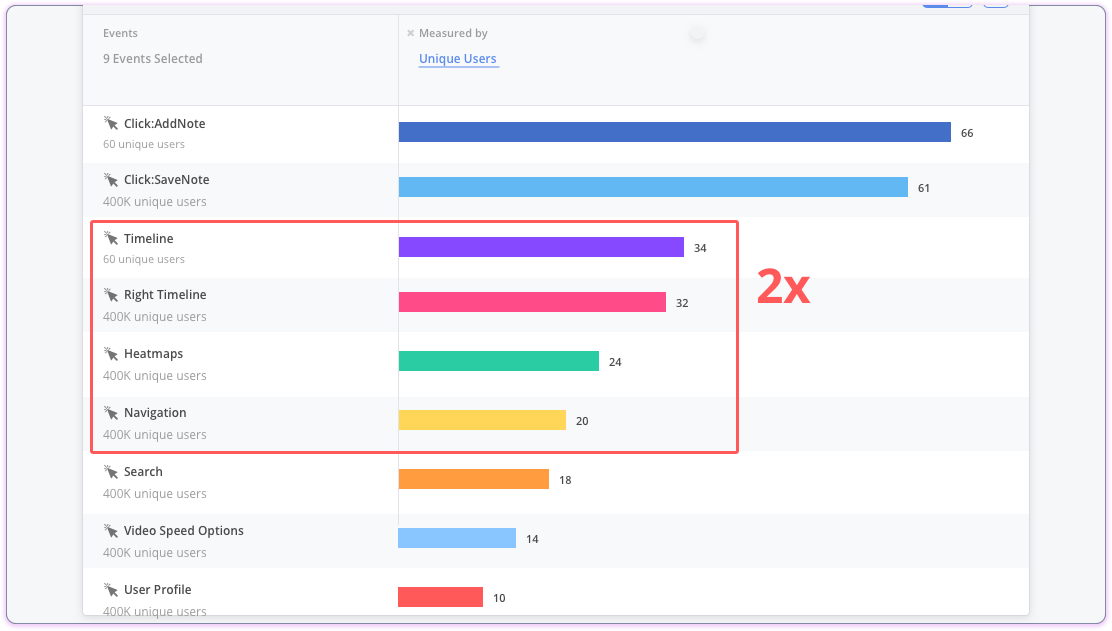The width and height of the screenshot is (1112, 631).
Task: Click the cursor icon beside Click:SaveNote
Action: pos(111,179)
